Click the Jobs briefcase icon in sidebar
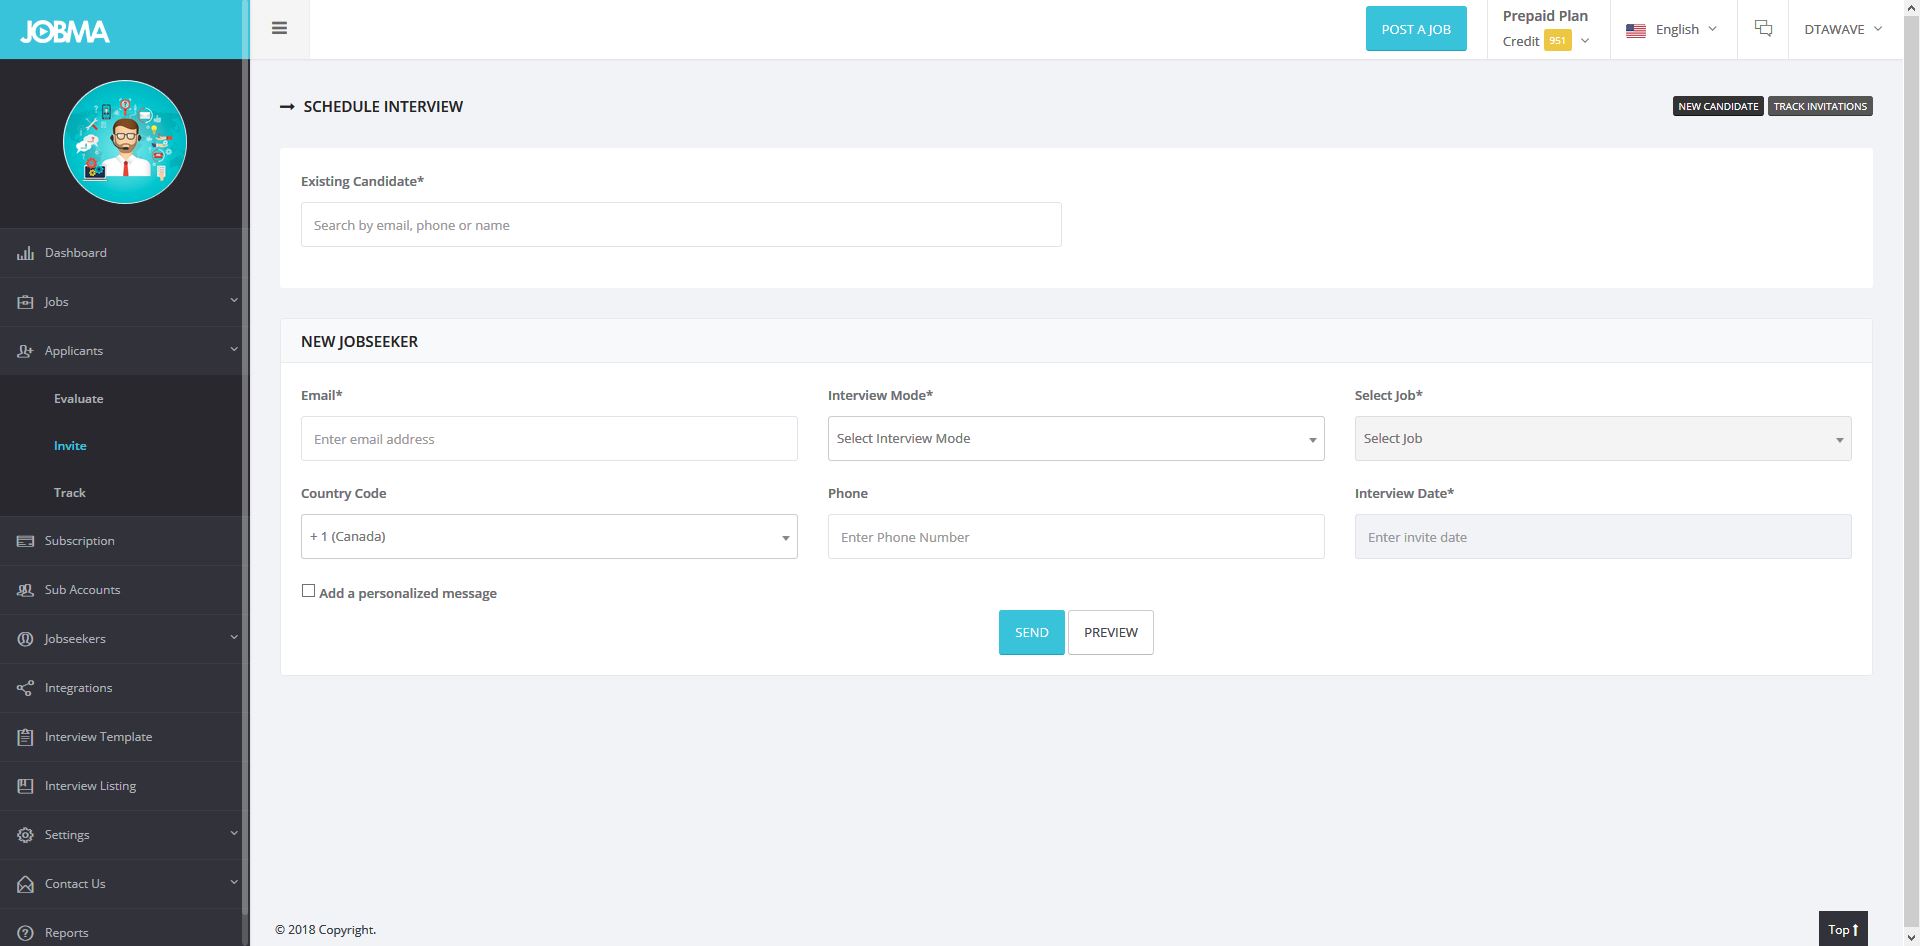This screenshot has height=946, width=1920. [x=25, y=302]
